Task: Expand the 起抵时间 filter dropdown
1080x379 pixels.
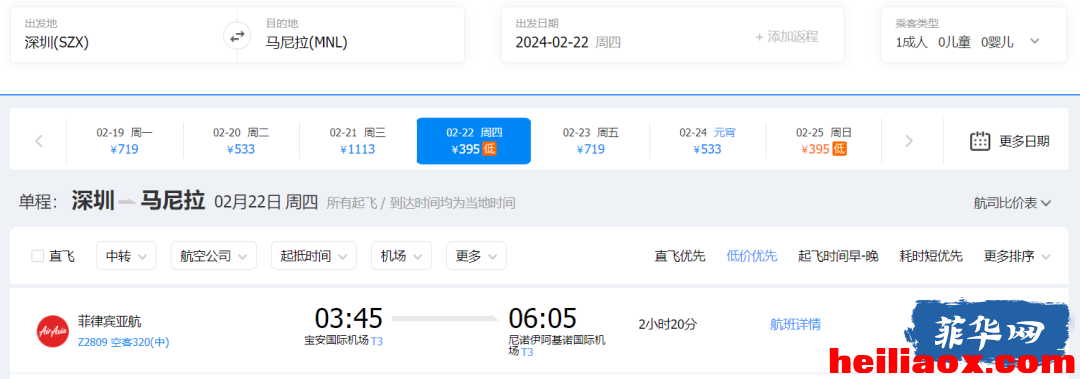Action: coord(313,256)
